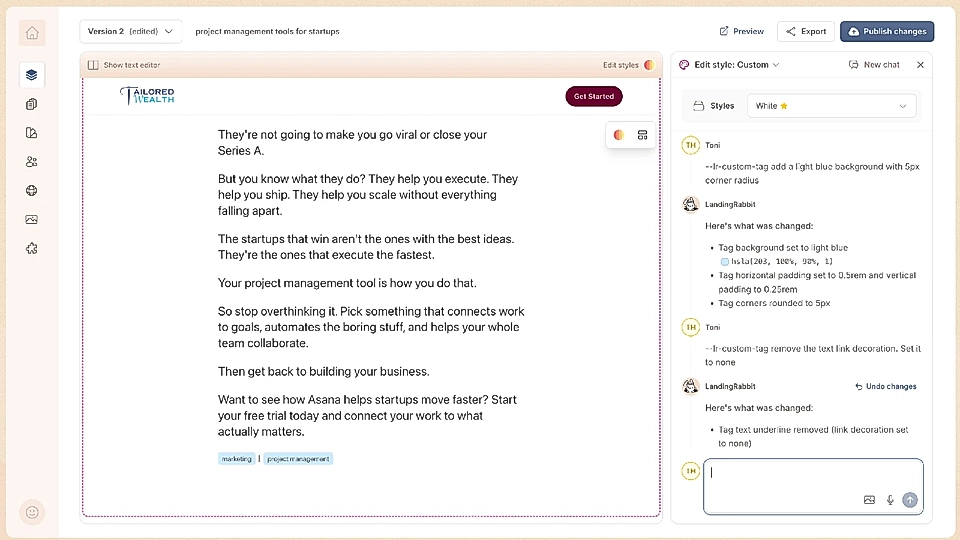
Task: Open the pages copy icon in sidebar
Action: coord(32,104)
